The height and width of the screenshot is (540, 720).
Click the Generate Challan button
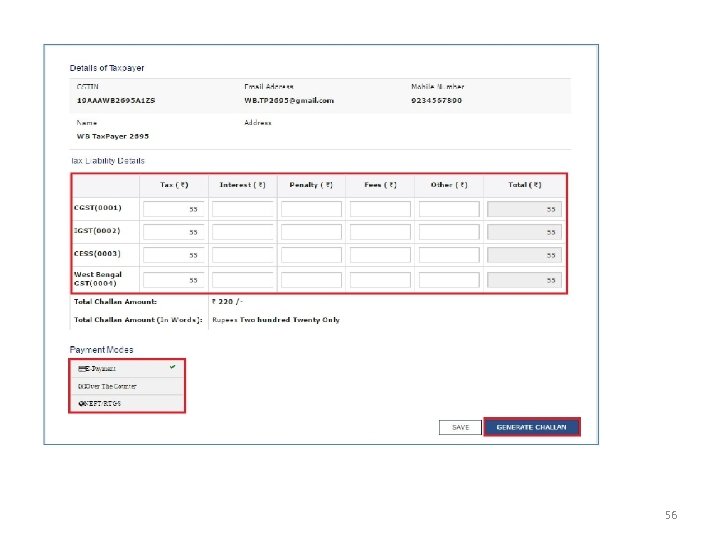click(532, 427)
